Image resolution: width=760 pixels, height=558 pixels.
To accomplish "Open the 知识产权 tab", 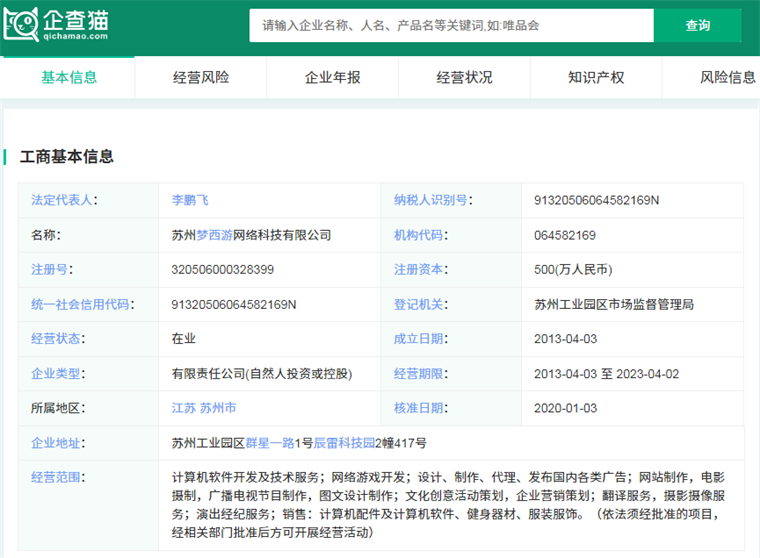I will click(x=596, y=78).
